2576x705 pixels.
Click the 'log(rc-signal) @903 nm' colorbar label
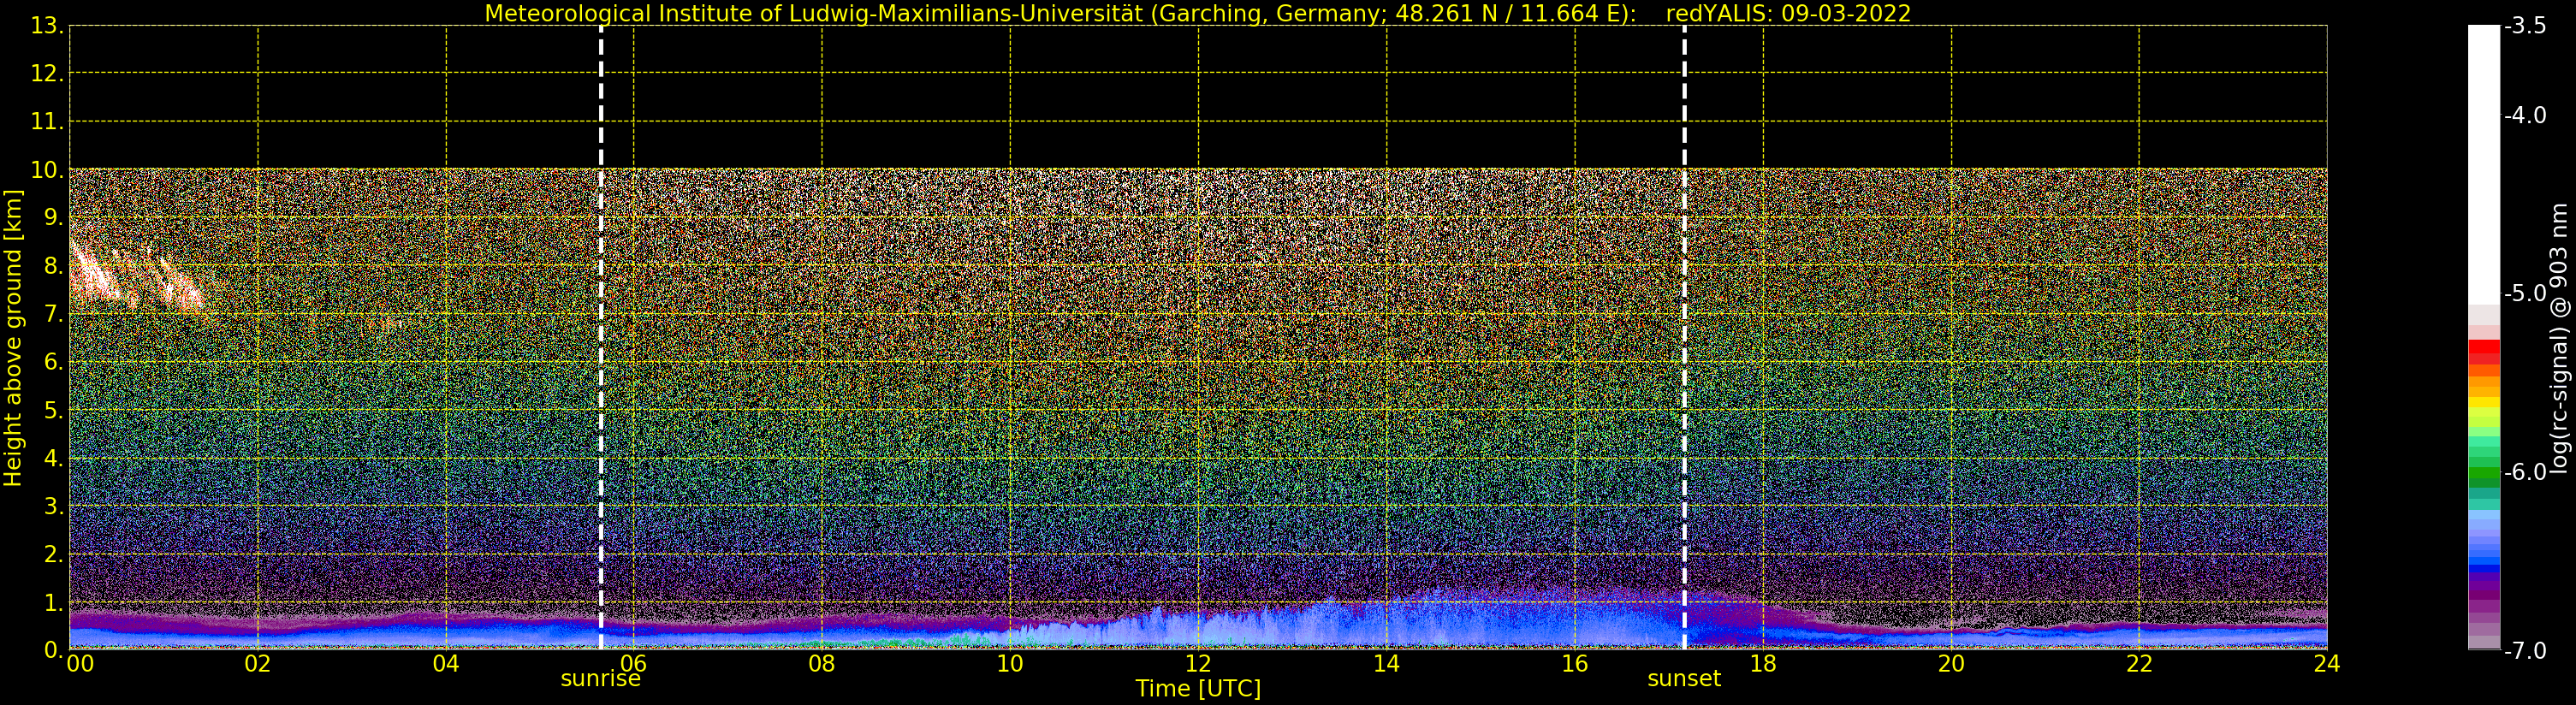coord(2558,338)
